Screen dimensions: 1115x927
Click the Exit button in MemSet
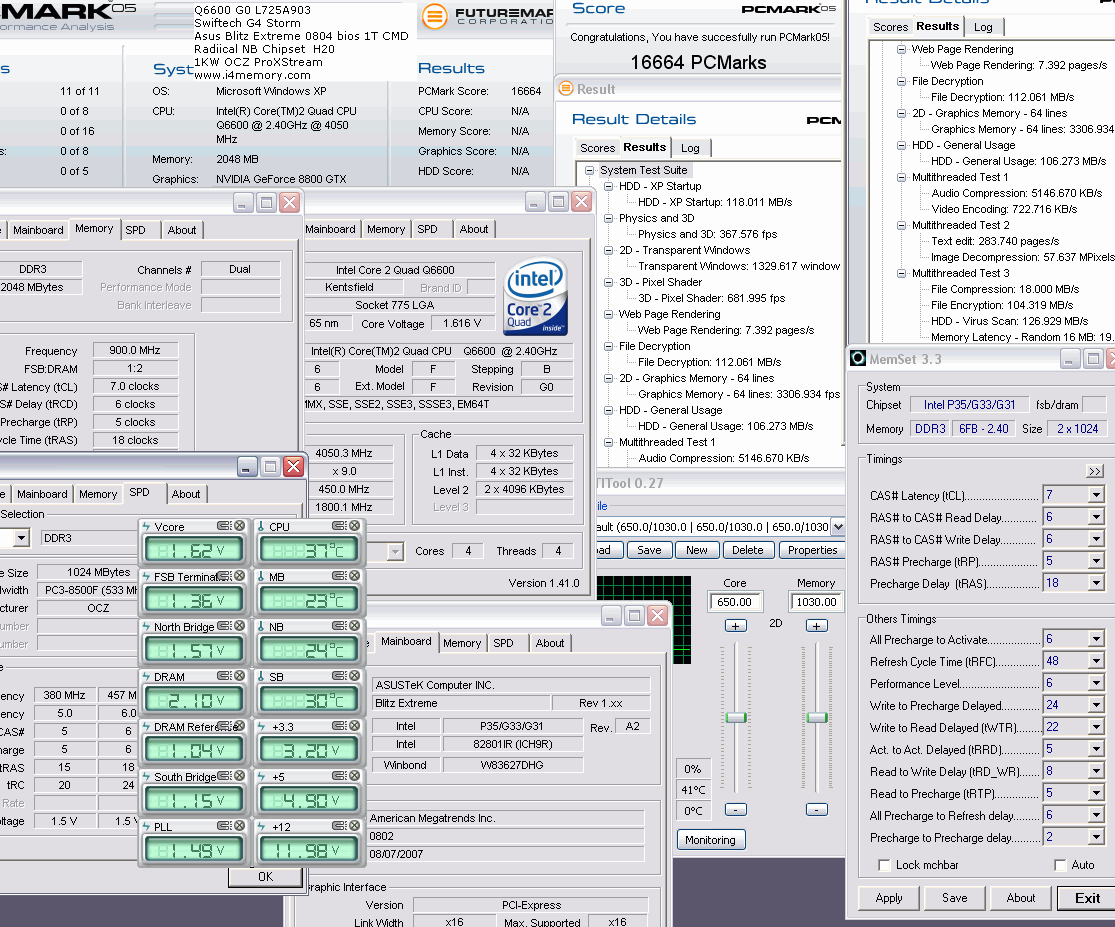1087,898
